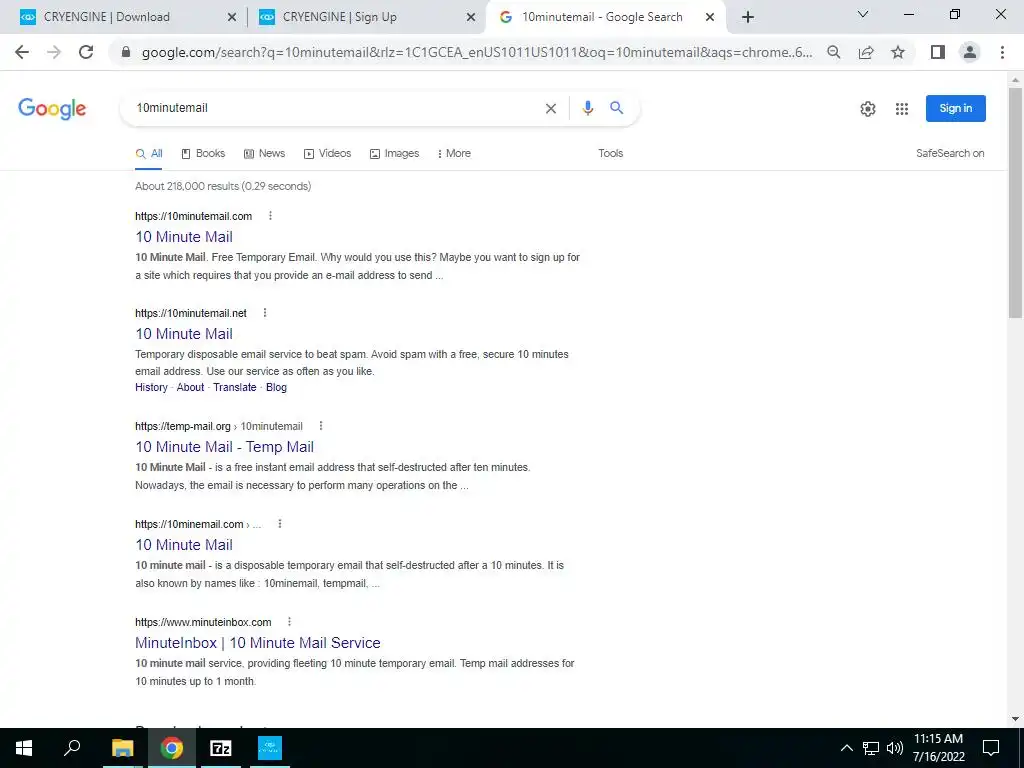Open the Windows Start menu
Viewport: 1024px width, 768px height.
tap(24, 748)
